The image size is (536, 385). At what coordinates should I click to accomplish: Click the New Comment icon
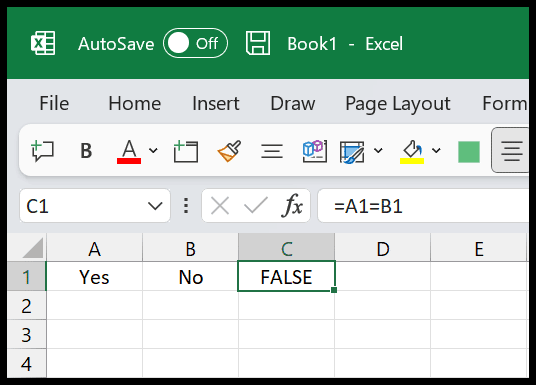pos(42,151)
